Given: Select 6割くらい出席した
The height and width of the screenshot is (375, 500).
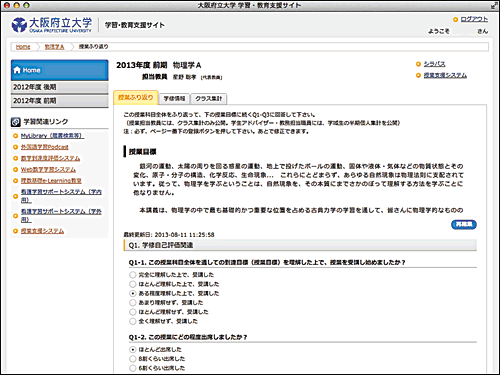Looking at the screenshot, I should click(x=133, y=368).
